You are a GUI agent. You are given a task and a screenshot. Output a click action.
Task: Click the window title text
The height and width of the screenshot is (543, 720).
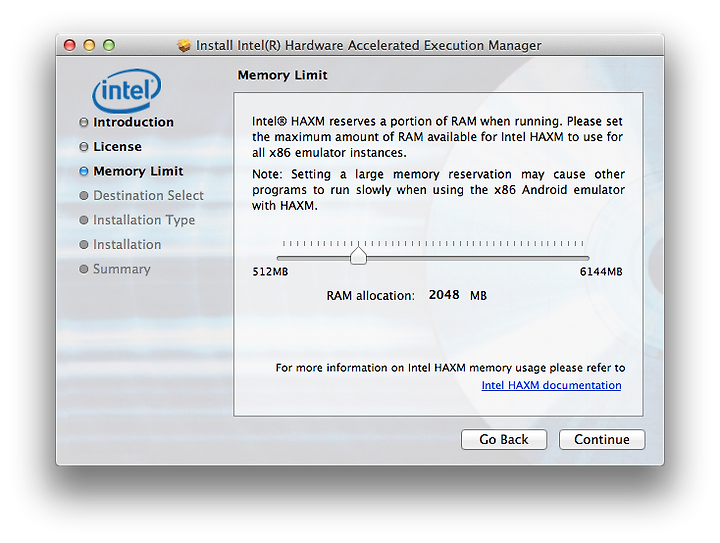[369, 45]
